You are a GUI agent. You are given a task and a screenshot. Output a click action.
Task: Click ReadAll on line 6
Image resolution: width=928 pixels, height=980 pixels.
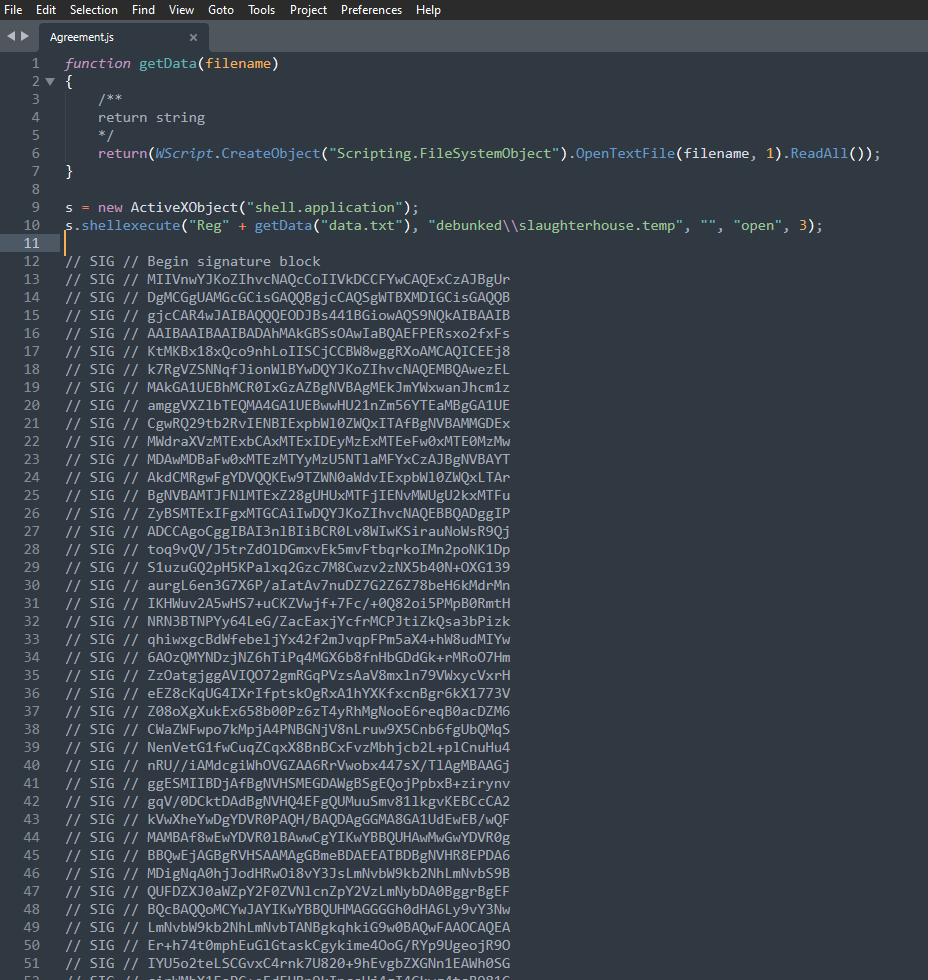click(x=819, y=153)
